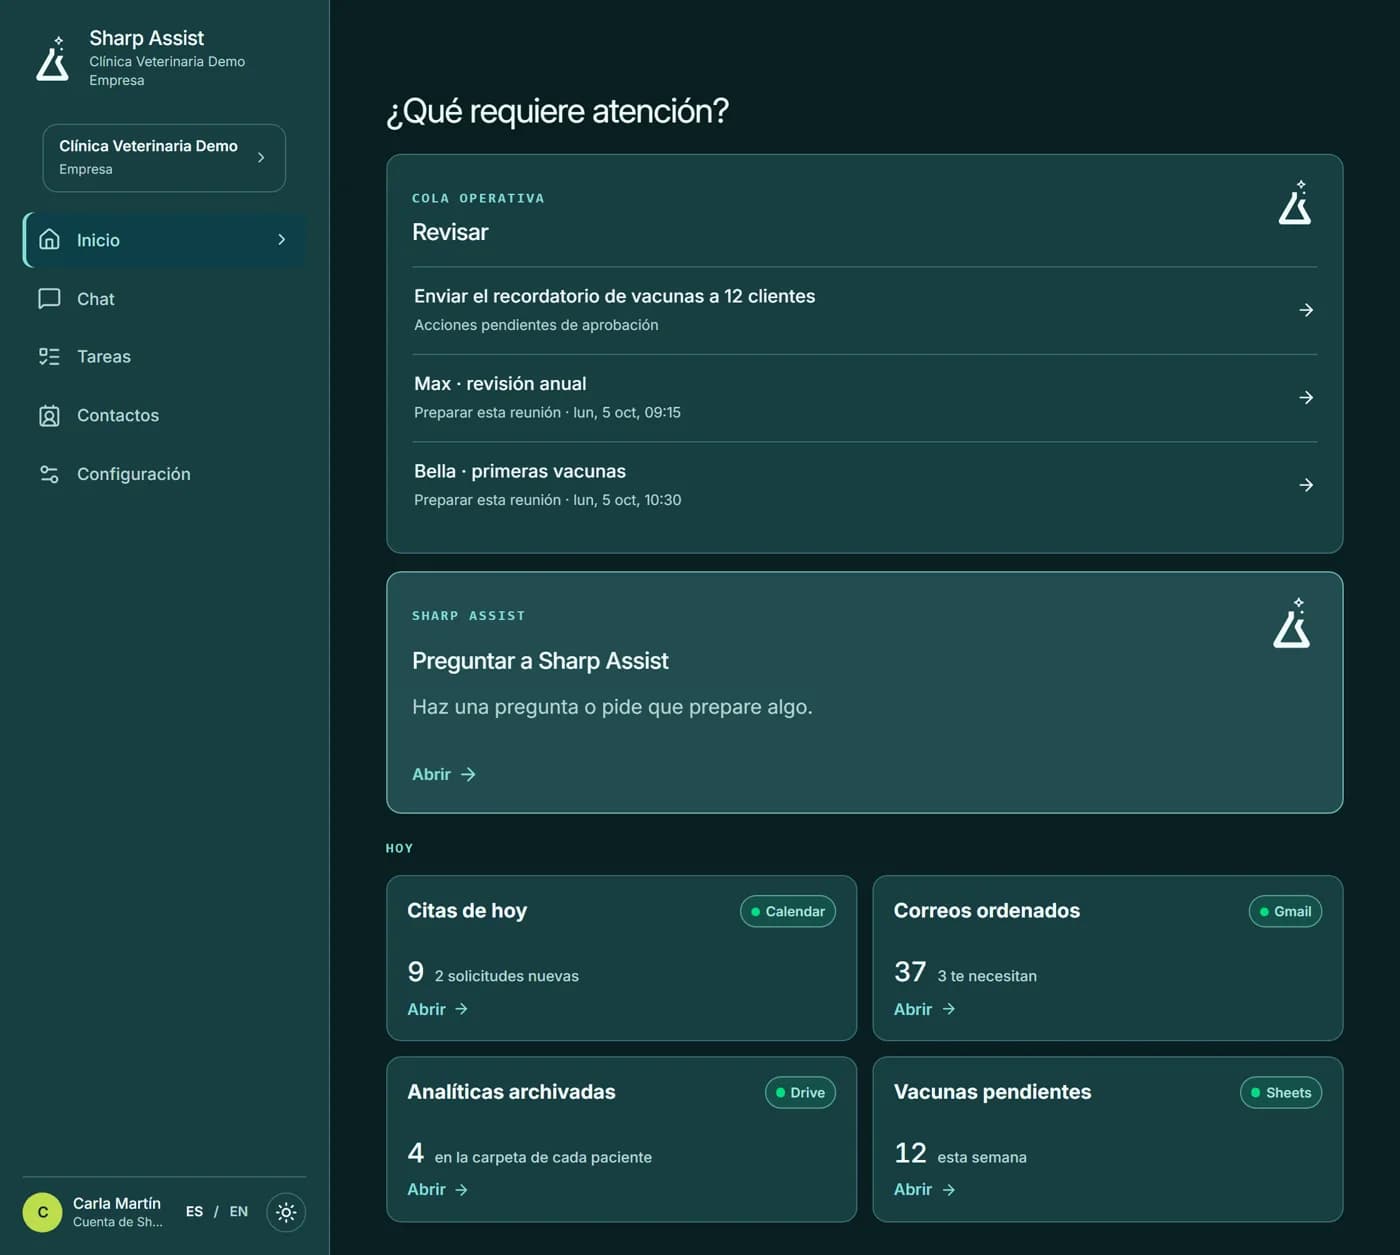Click the 'Carla Martín' account name

pyautogui.click(x=117, y=1203)
